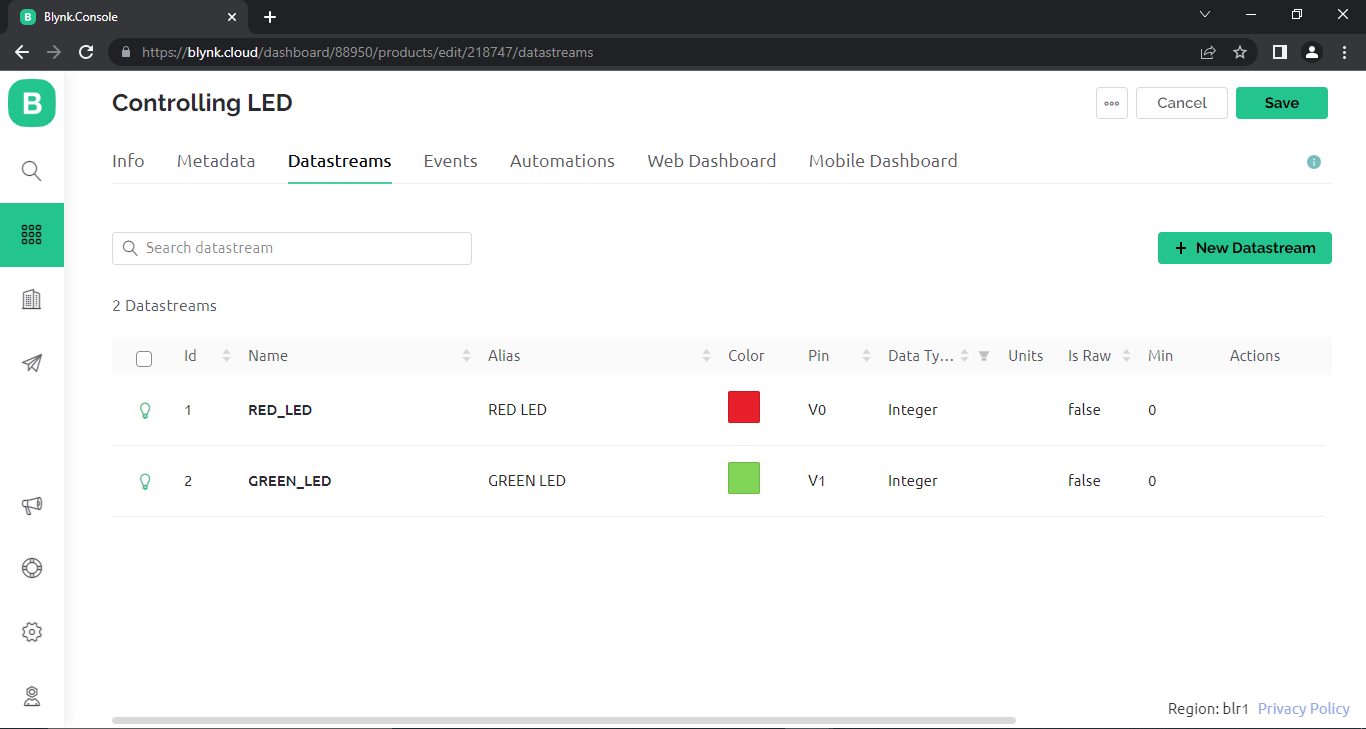
Task: Open the megaphone announcements icon
Action: pyautogui.click(x=32, y=505)
